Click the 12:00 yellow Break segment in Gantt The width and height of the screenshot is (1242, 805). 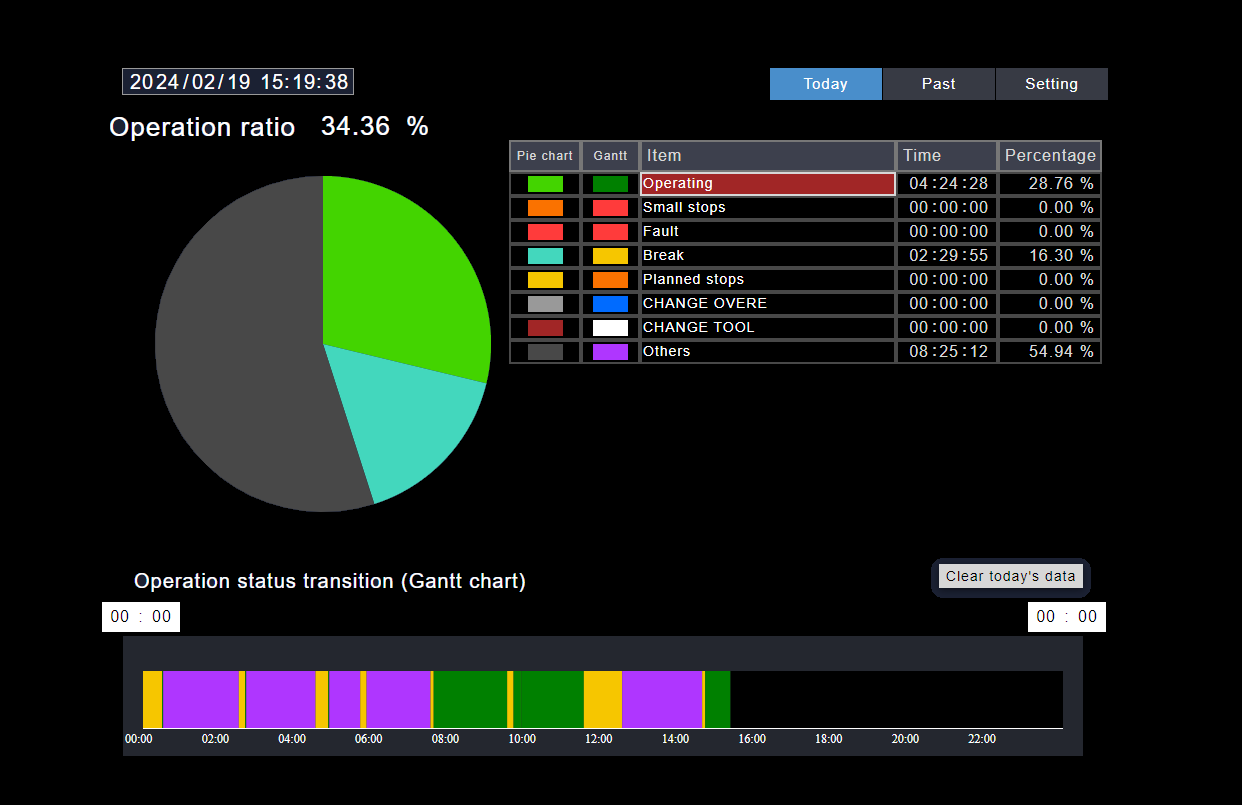(603, 700)
